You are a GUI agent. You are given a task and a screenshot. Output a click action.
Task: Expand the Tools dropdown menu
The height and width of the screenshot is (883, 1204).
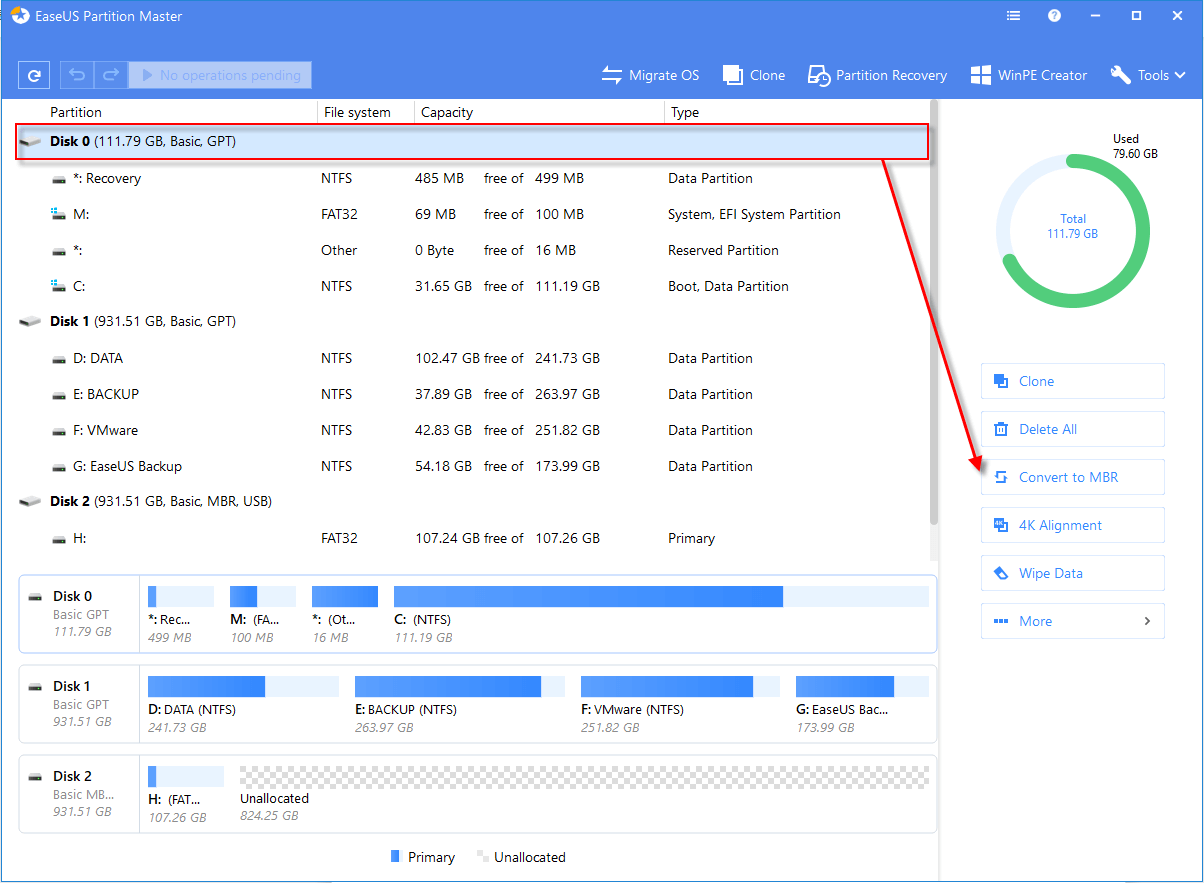[x=1148, y=75]
